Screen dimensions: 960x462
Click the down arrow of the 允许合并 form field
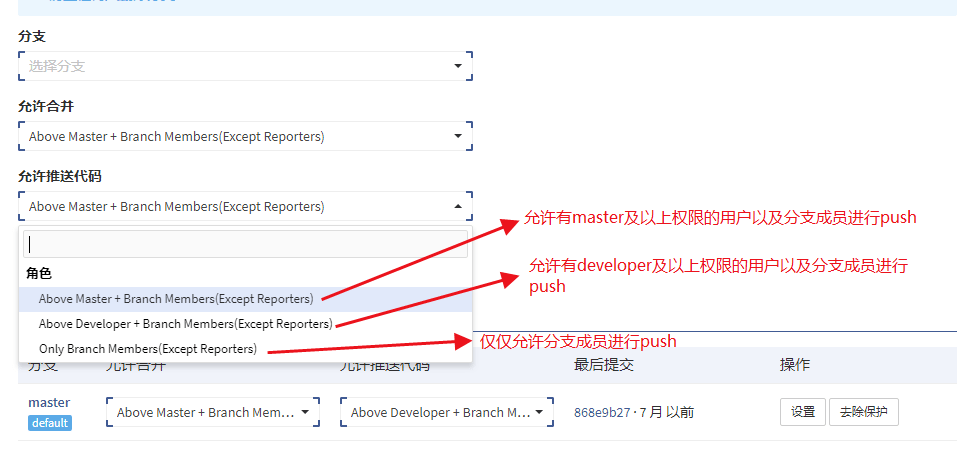click(x=458, y=137)
